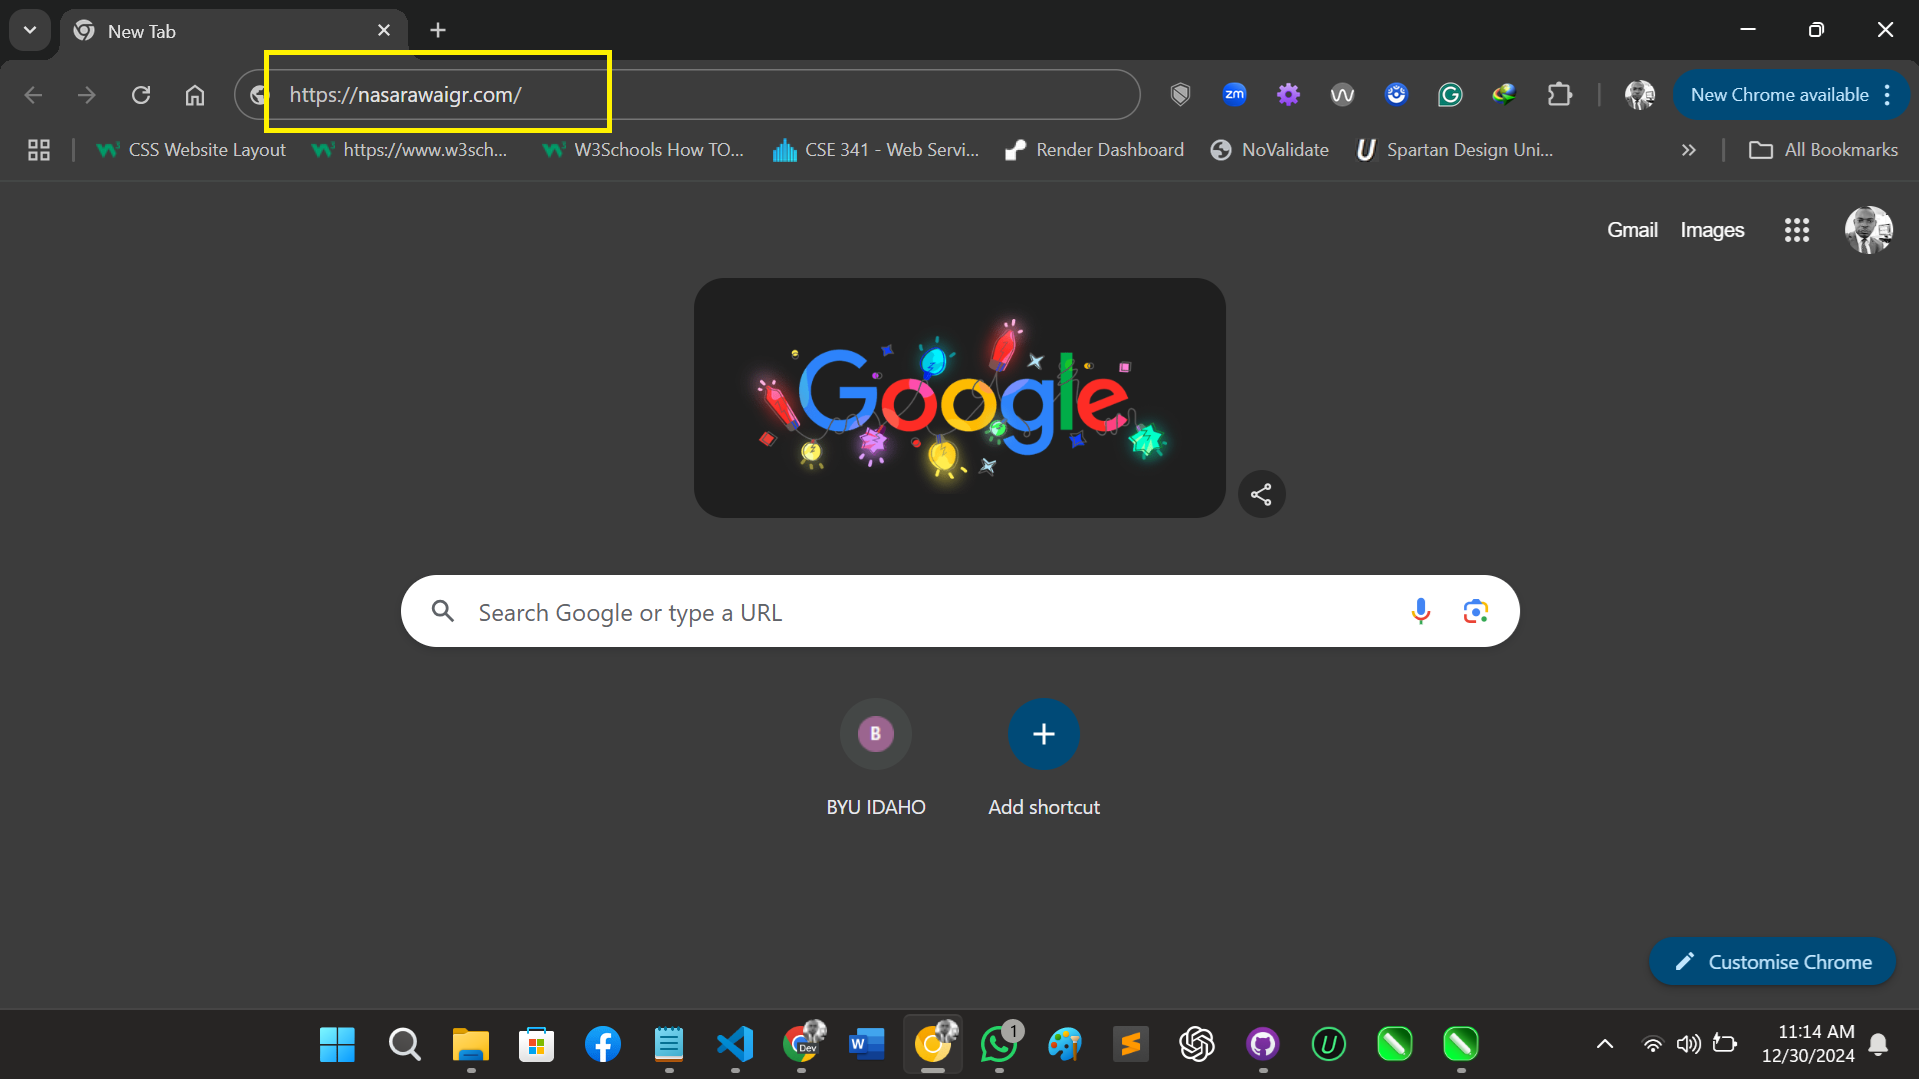Open Customise Chrome panel
The height and width of the screenshot is (1079, 1919).
1773,962
